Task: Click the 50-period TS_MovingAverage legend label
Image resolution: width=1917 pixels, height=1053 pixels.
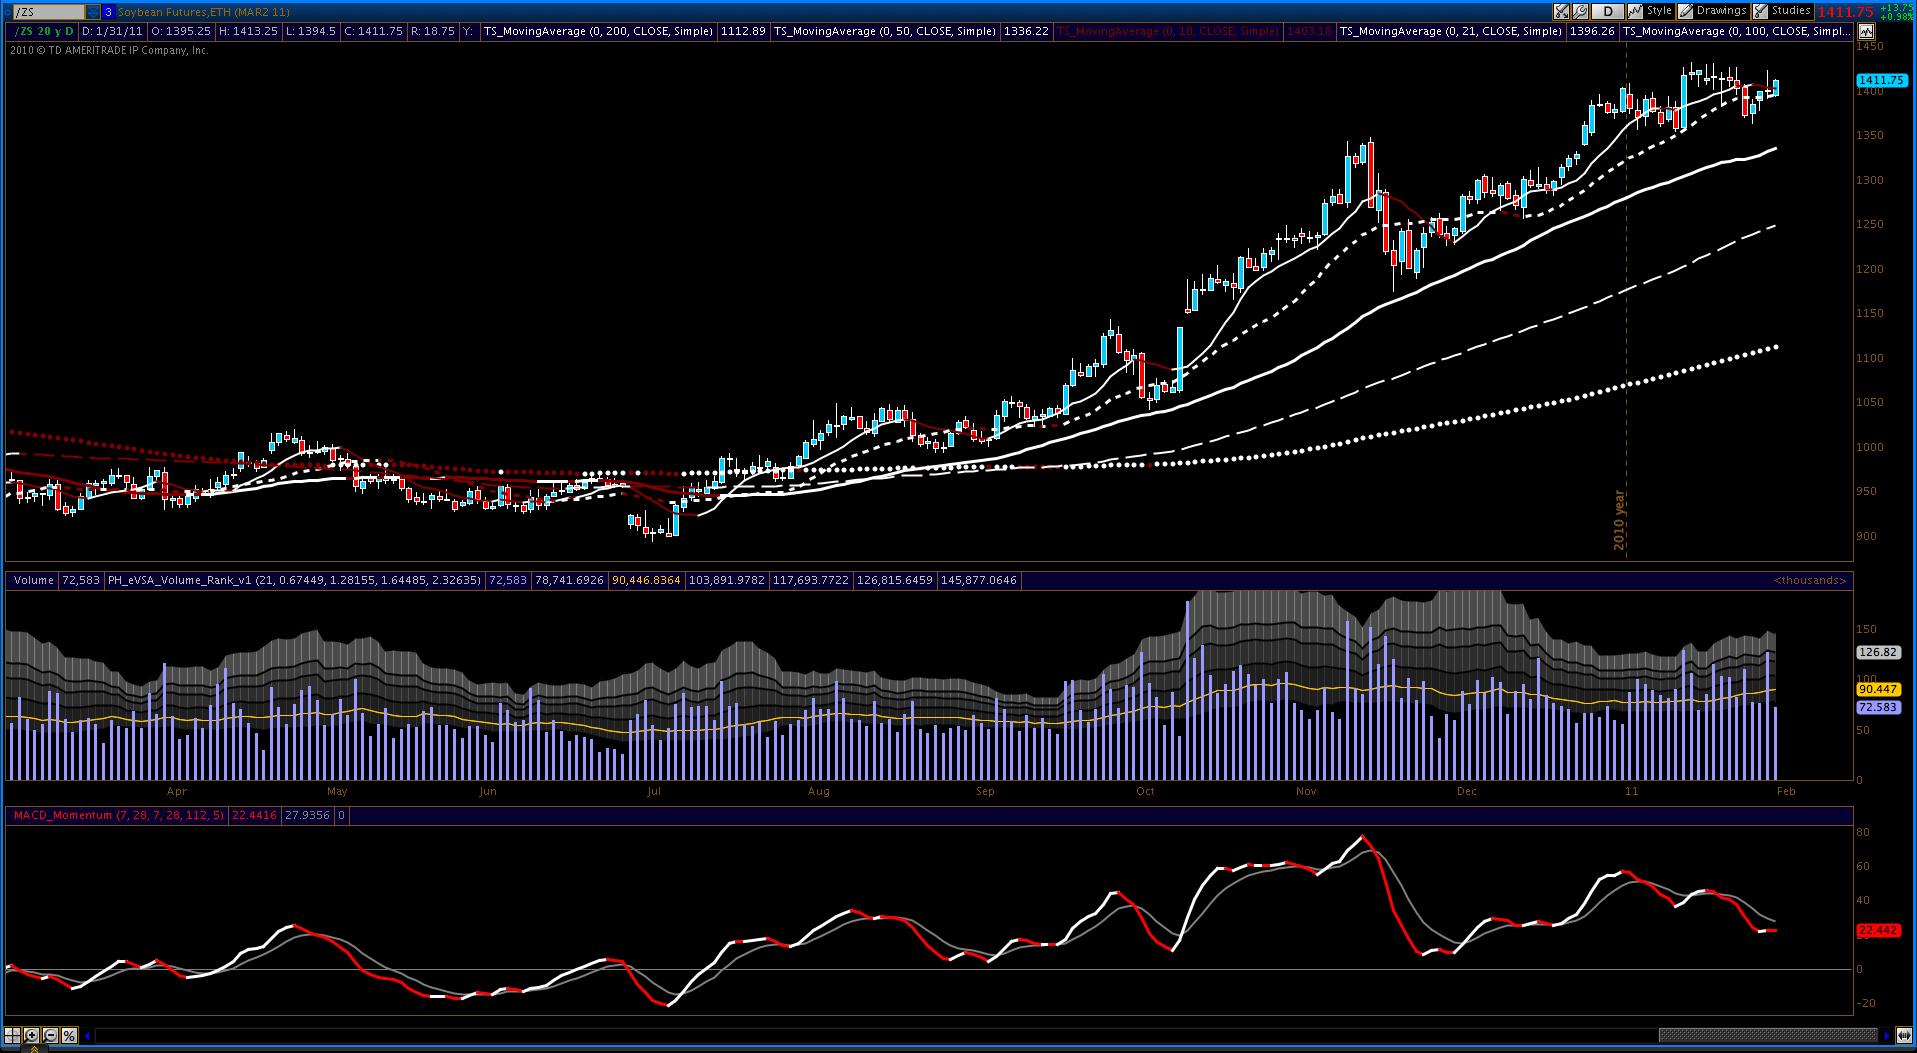Action: pyautogui.click(x=886, y=31)
